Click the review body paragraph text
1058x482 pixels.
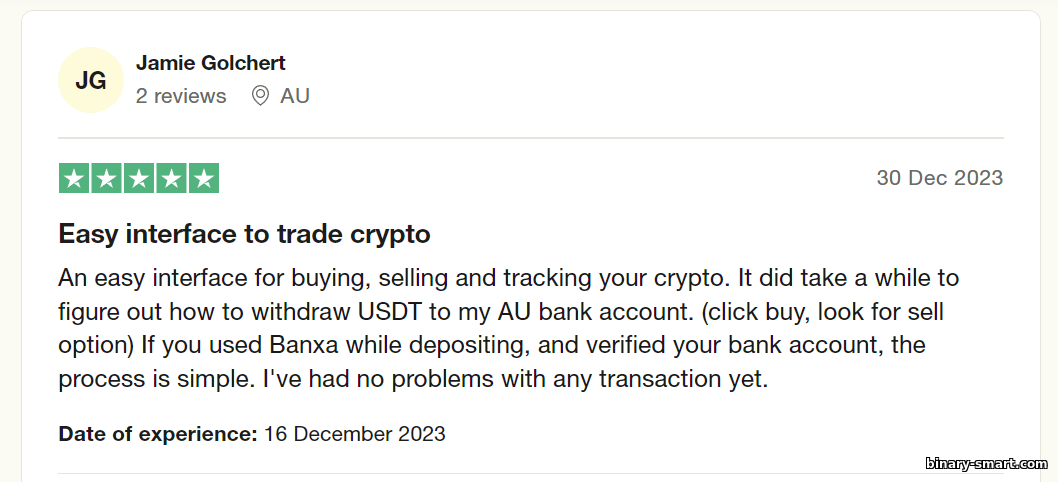[509, 328]
